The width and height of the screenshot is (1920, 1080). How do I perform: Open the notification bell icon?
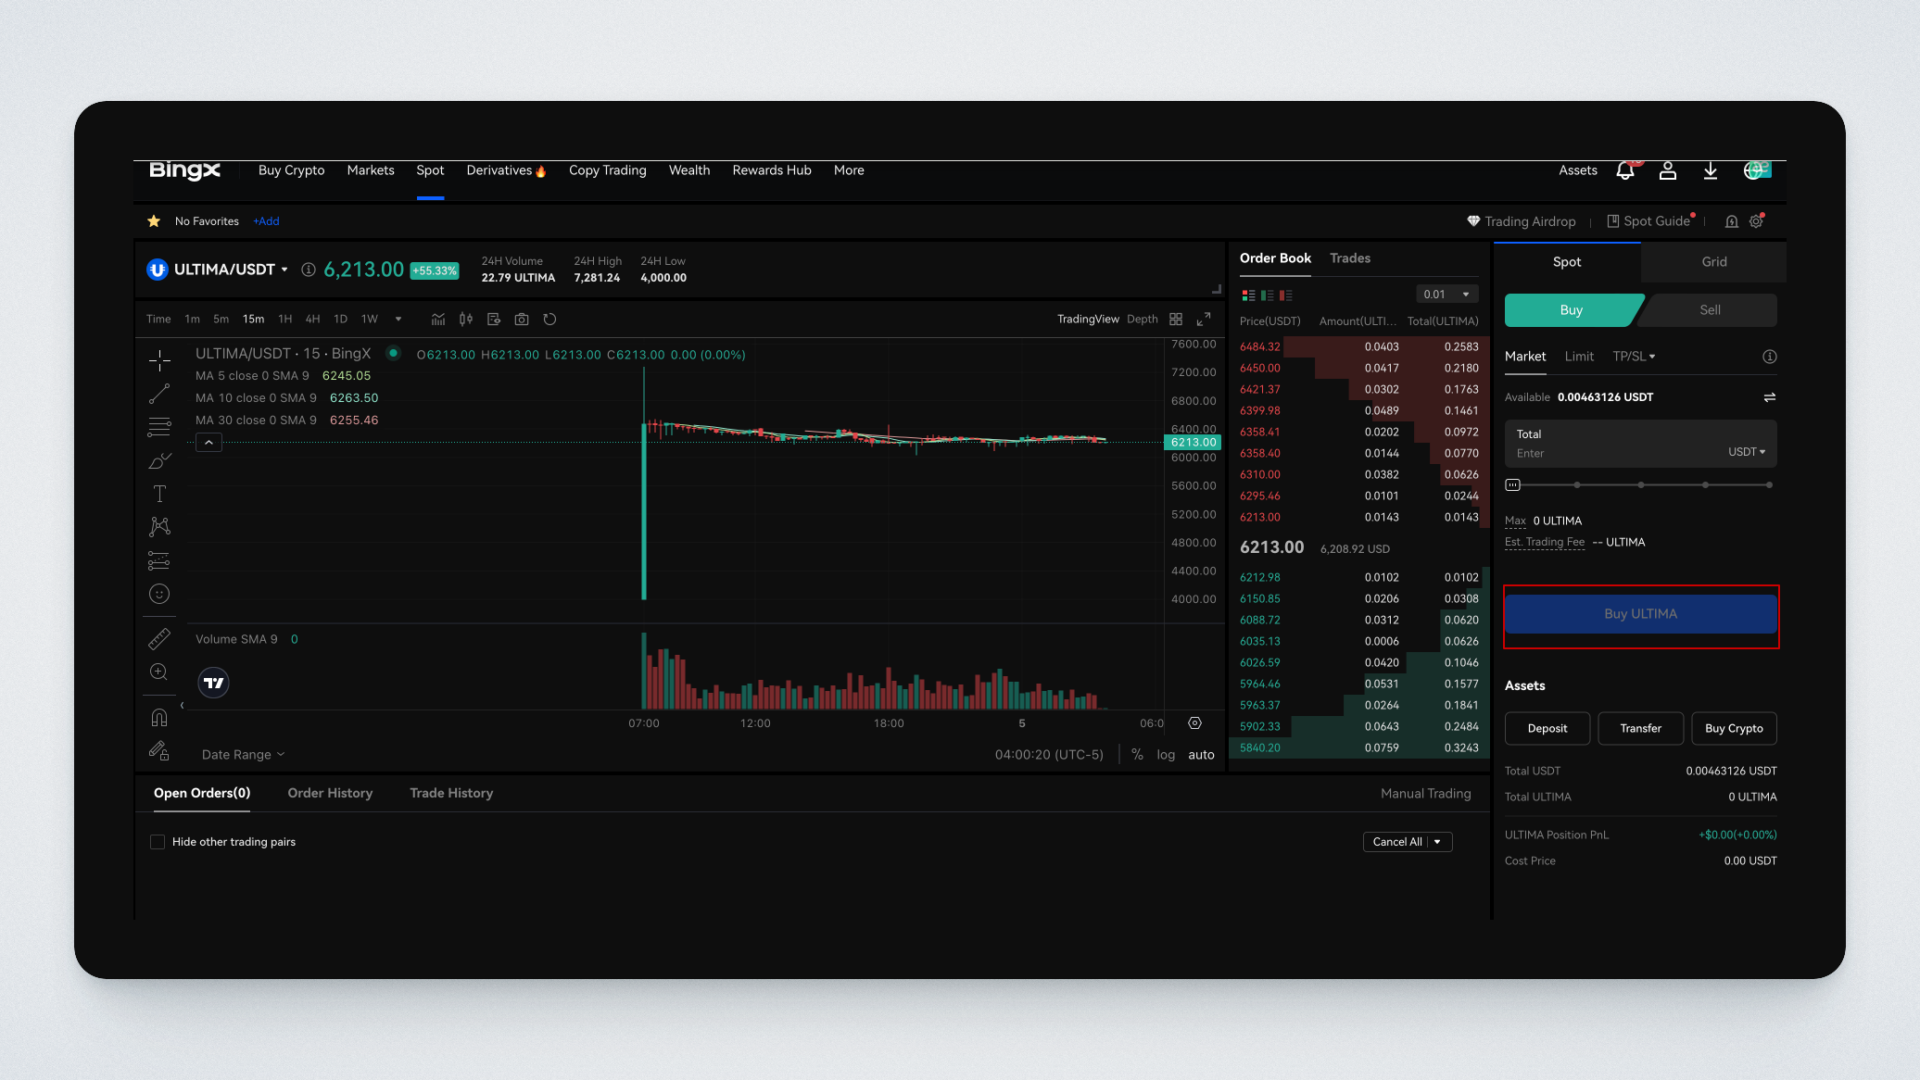[x=1625, y=171]
